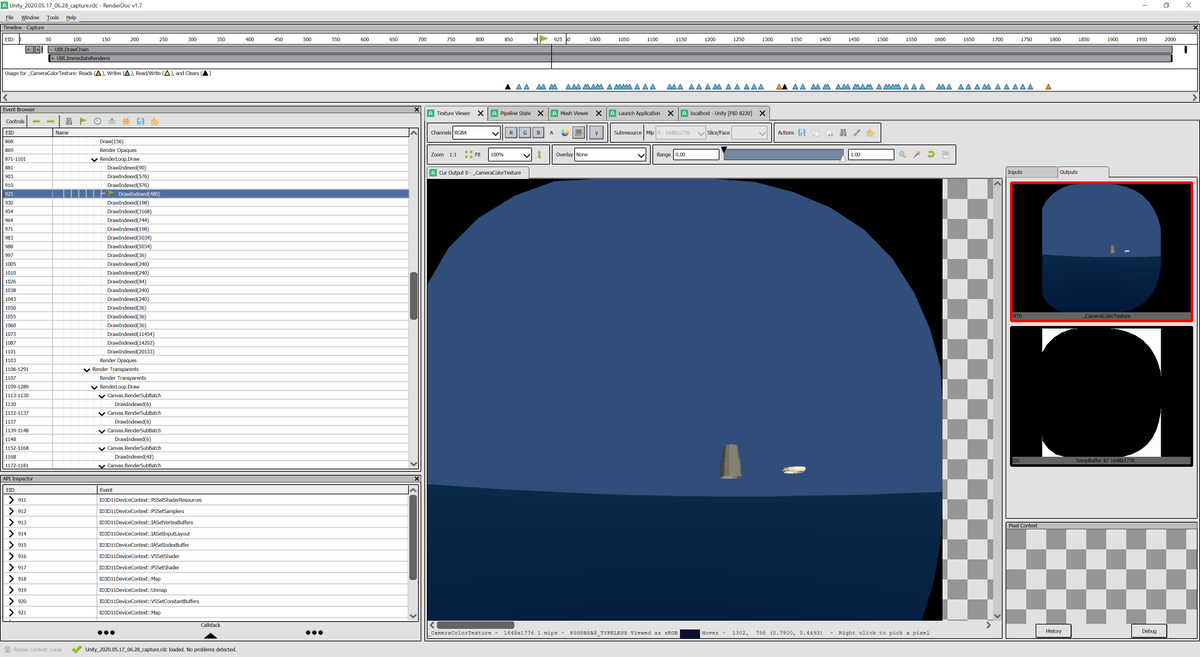Click the color wheel custom shader icon
Viewport: 1200px width, 657px height.
(565, 132)
